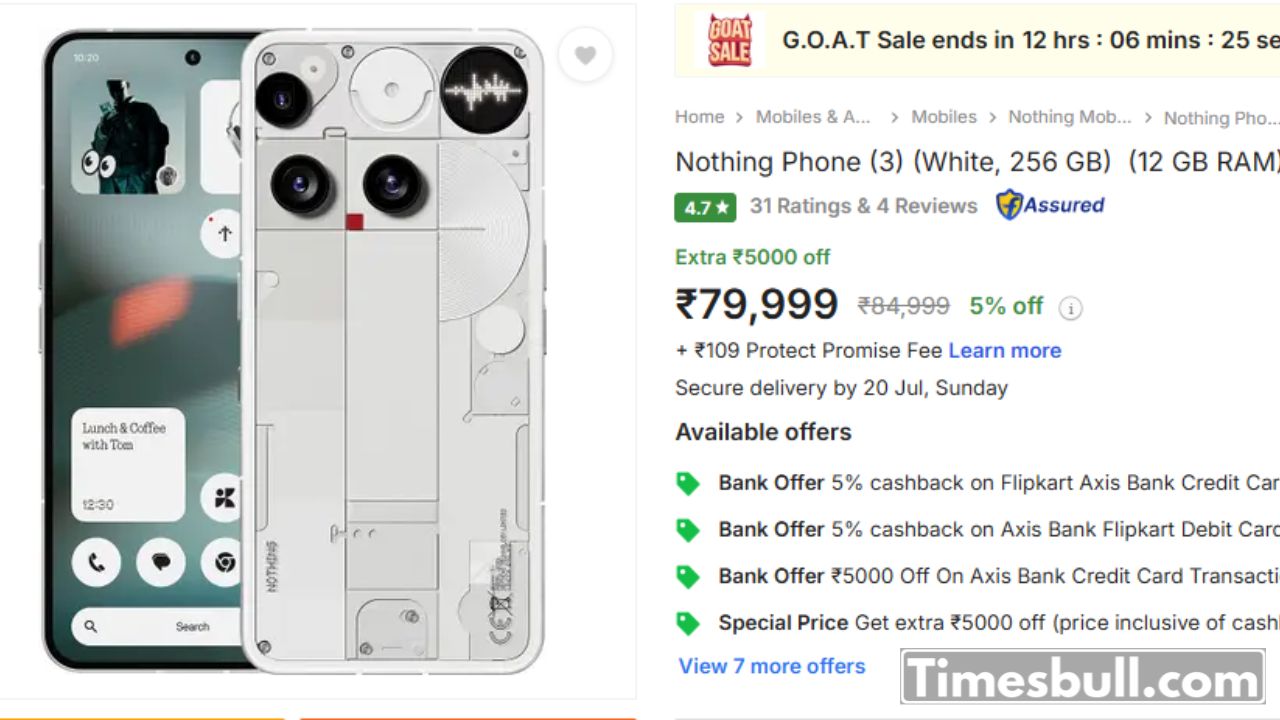Click the G.O.A.T Sale badge icon
This screenshot has height=720, width=1280.
[729, 40]
